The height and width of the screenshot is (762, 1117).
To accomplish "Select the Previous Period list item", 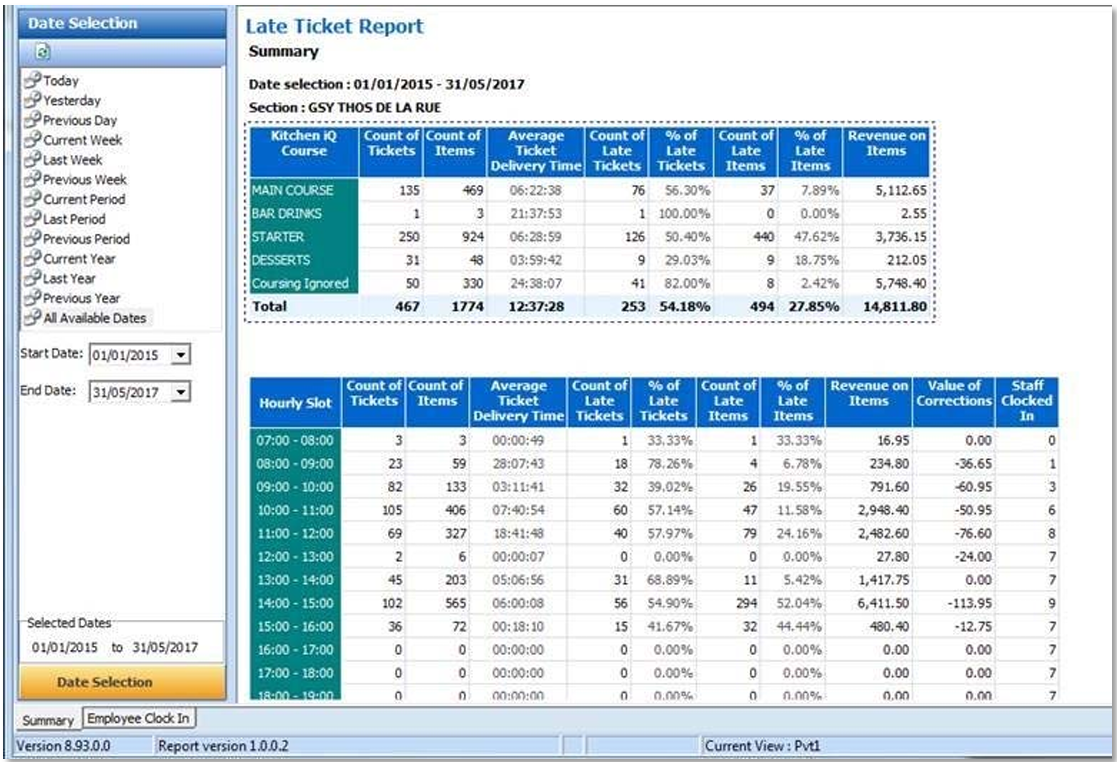I will pos(86,239).
